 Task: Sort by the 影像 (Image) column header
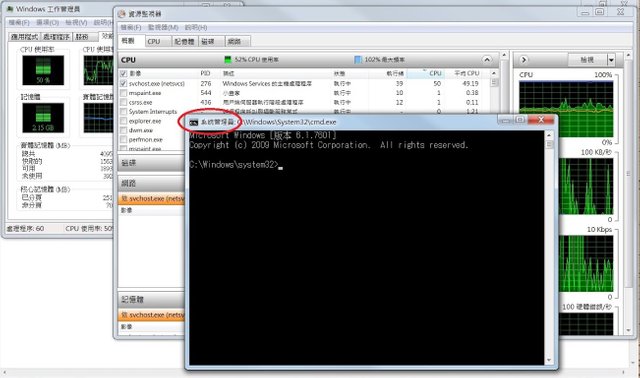point(135,73)
